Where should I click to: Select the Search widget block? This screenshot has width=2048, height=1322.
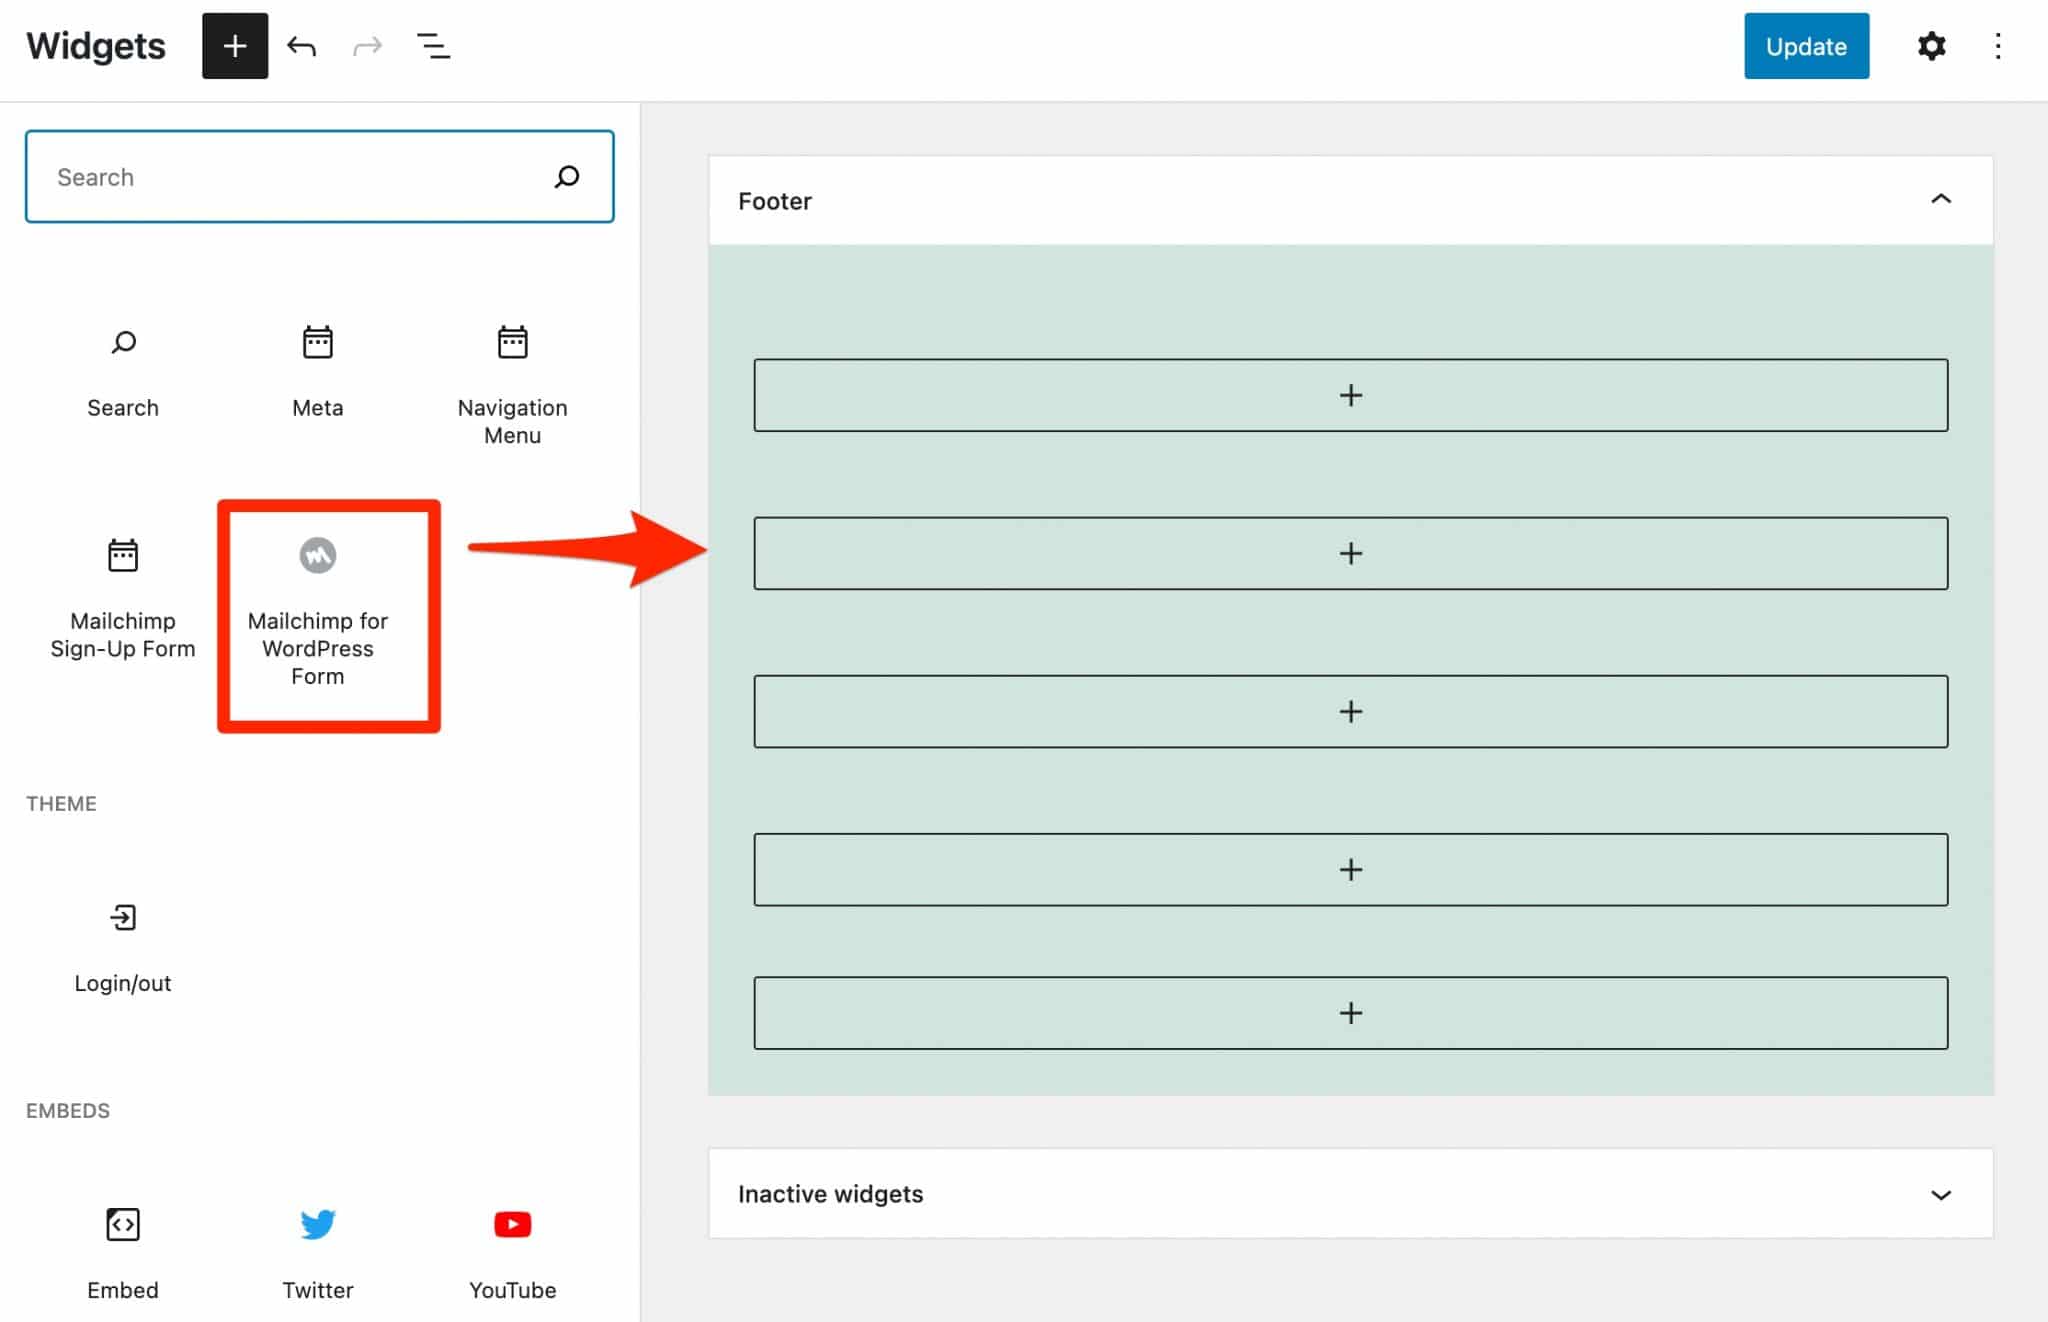[x=123, y=373]
